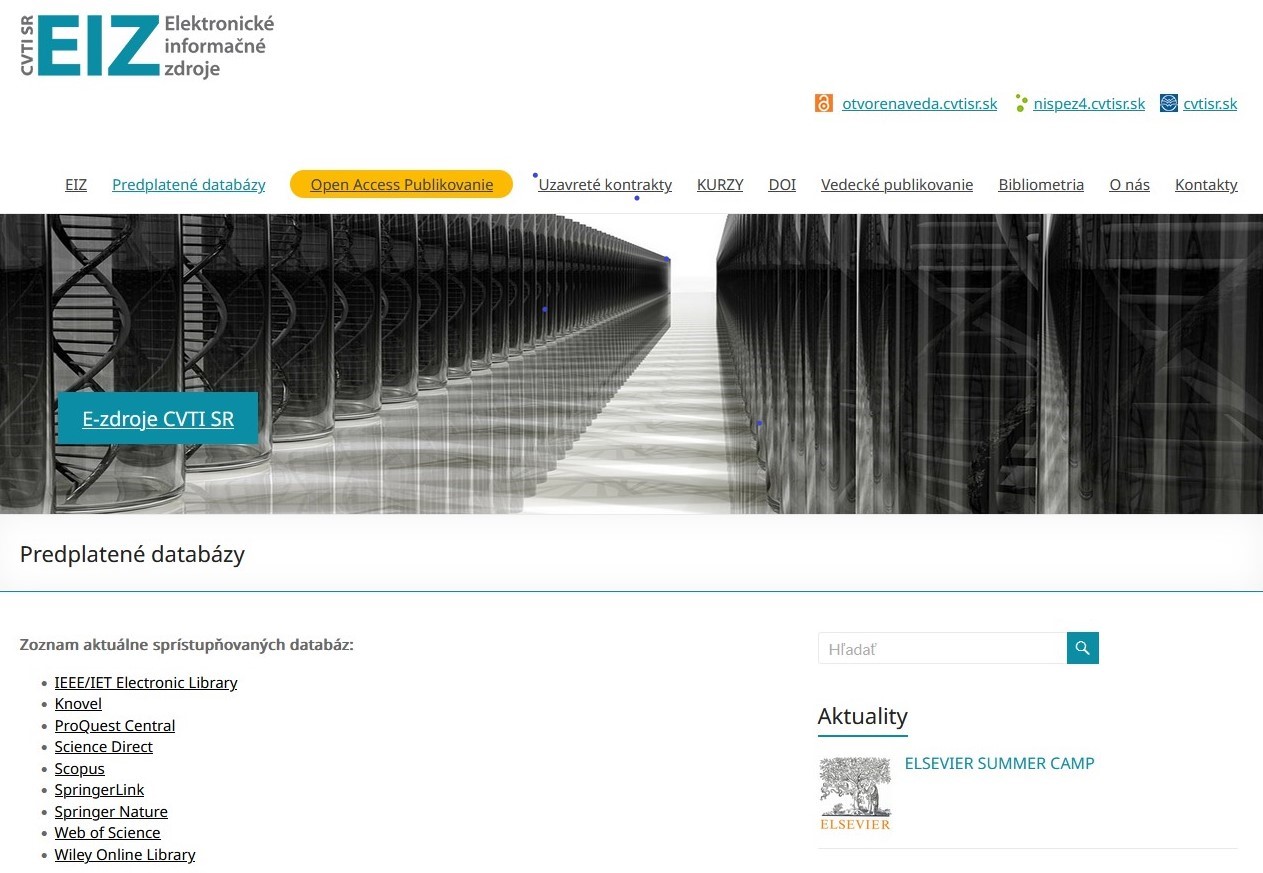Open the otvorenaveda.cvtisr.sk link
This screenshot has width=1263, height=873.
coord(919,104)
